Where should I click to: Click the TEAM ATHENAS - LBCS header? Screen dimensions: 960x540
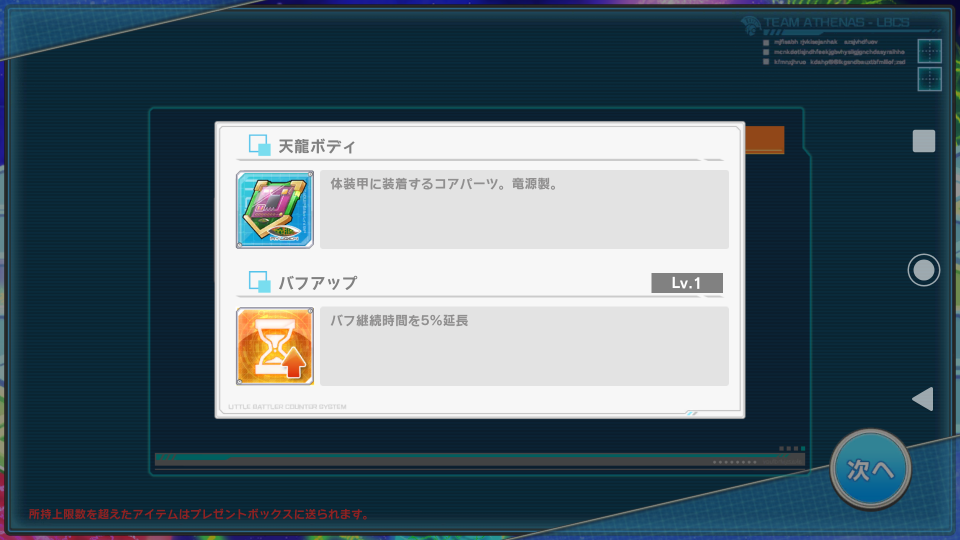pyautogui.click(x=836, y=23)
